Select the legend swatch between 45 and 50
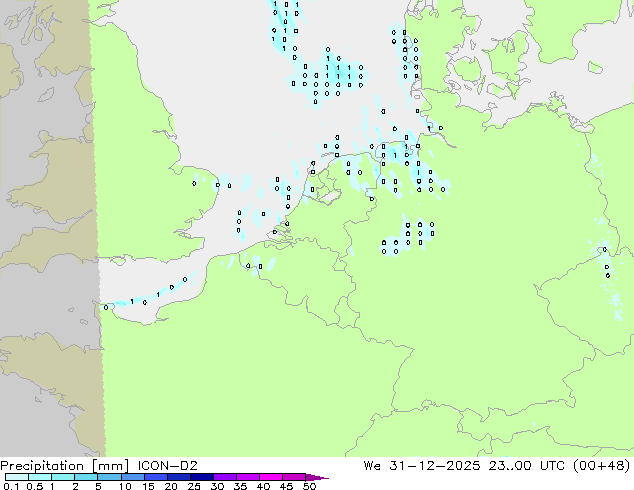This screenshot has height=490, width=634. tap(294, 477)
